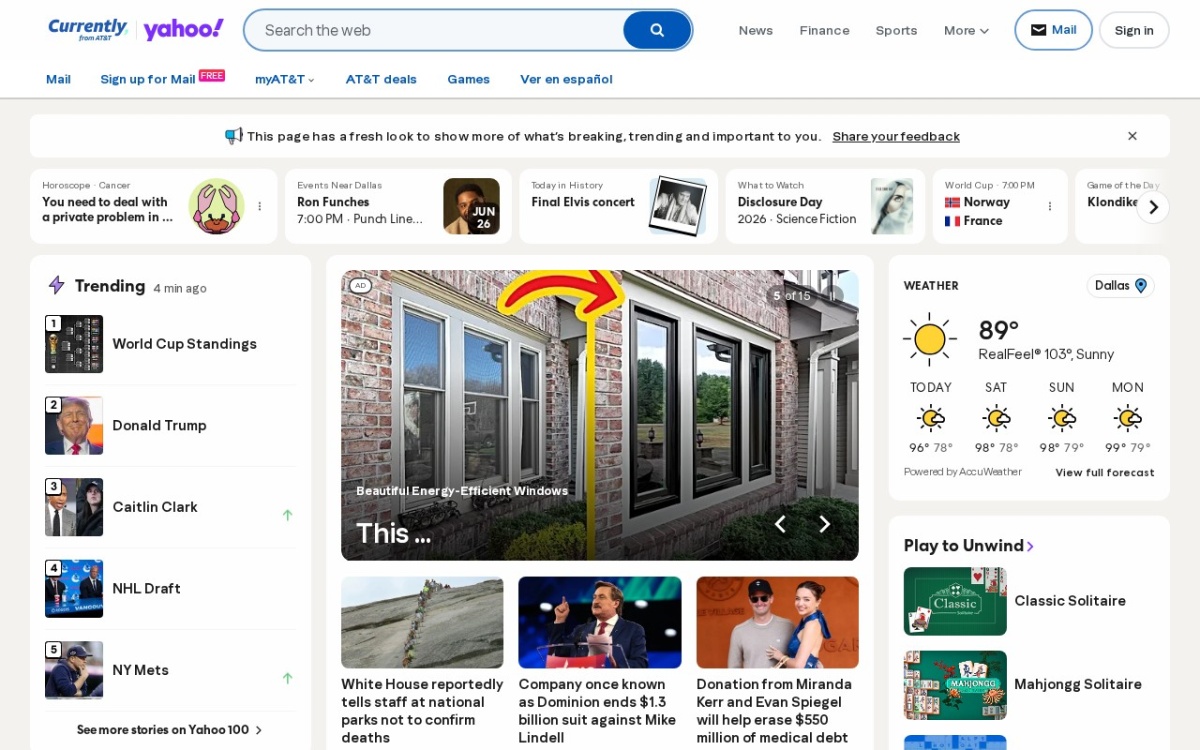Open White House national parks story

pos(422,711)
